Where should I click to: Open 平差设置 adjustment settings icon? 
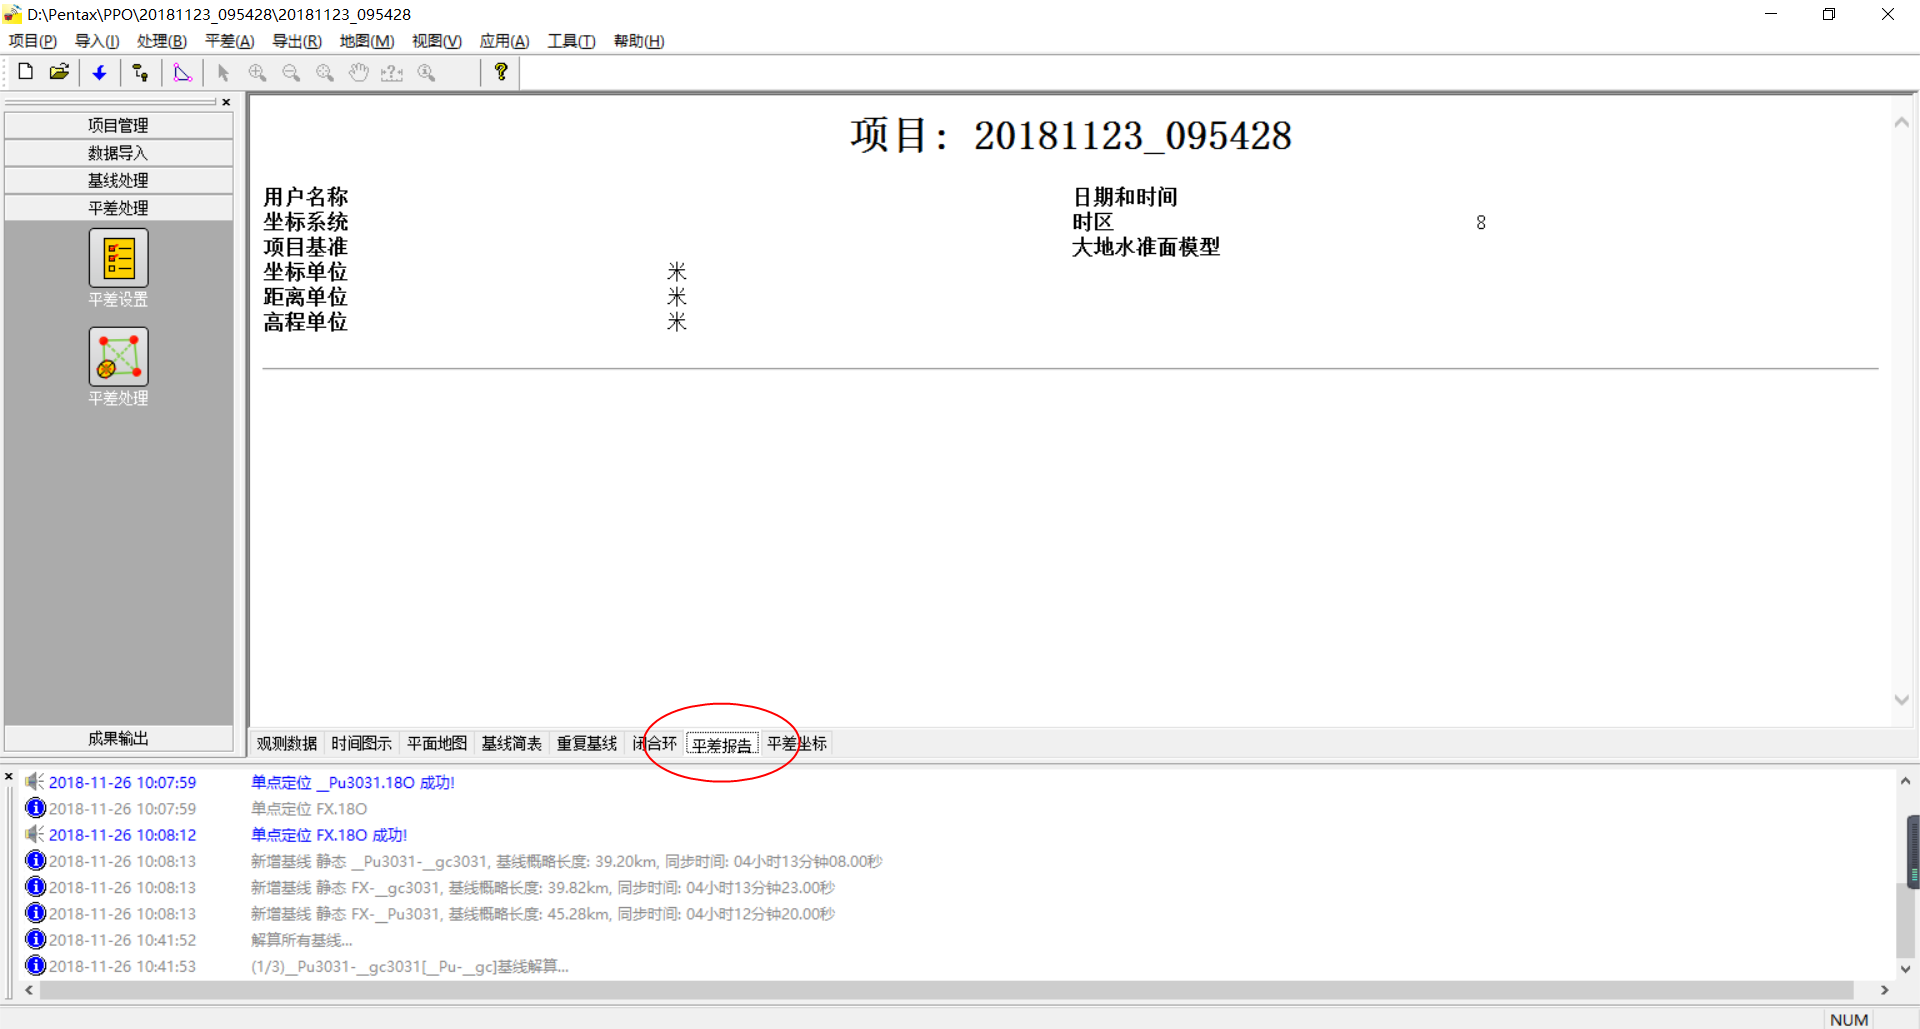click(x=118, y=258)
